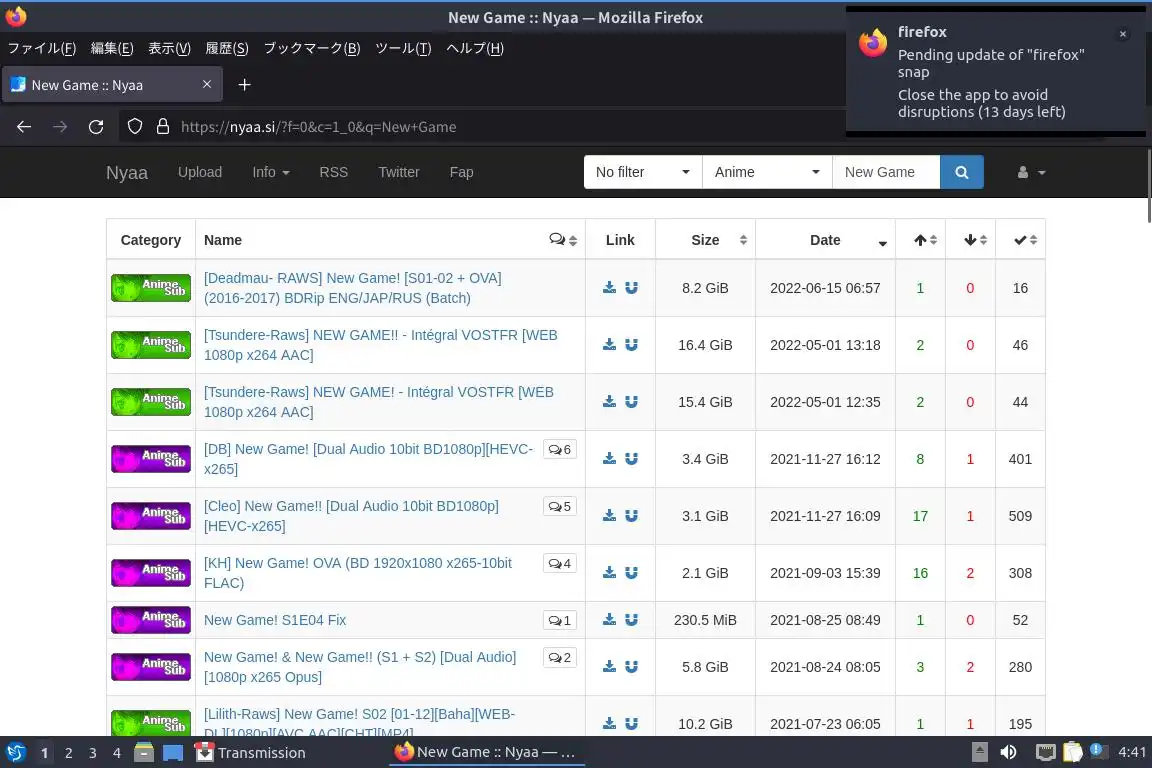Download torrent file for Deadmau- RAWS New Game
Image resolution: width=1152 pixels, height=768 pixels.
tap(609, 287)
